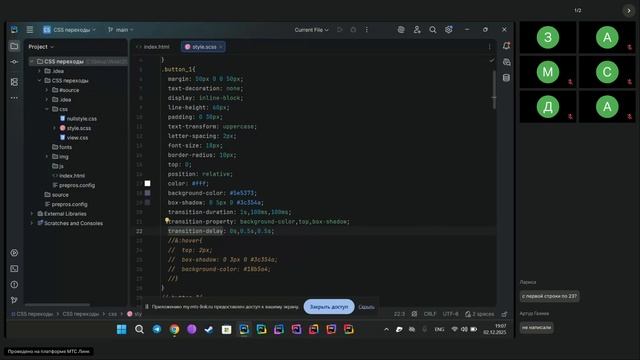The image size is (640, 360).
Task: Open the Database tool window
Action: tap(506, 78)
